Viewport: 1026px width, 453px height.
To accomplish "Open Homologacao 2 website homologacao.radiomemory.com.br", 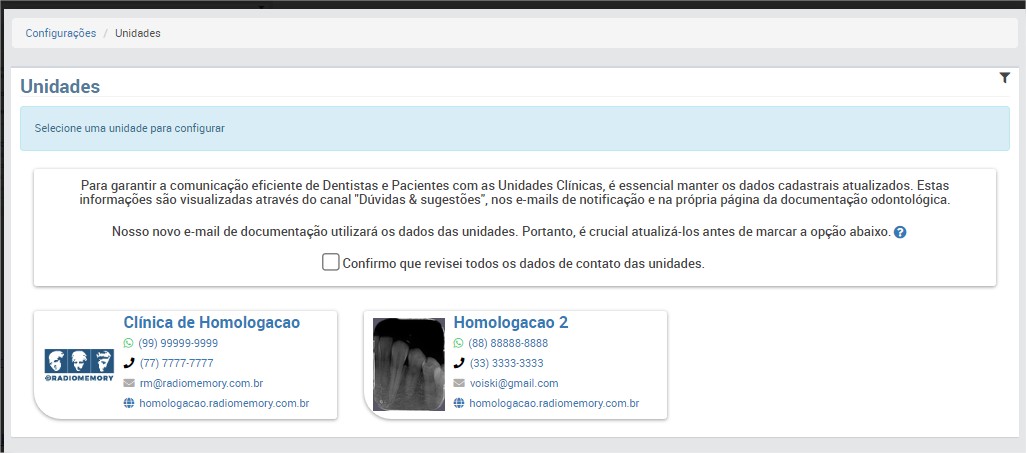I will tap(554, 403).
